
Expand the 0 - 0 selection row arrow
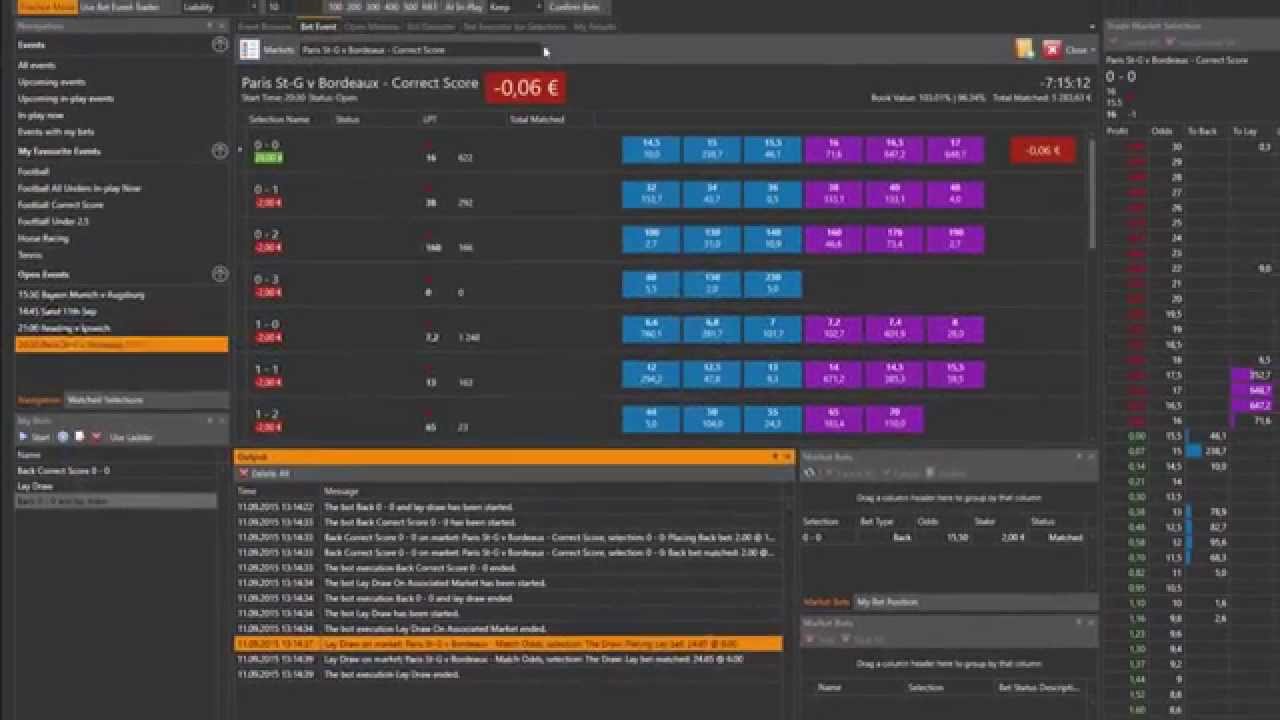click(x=240, y=151)
